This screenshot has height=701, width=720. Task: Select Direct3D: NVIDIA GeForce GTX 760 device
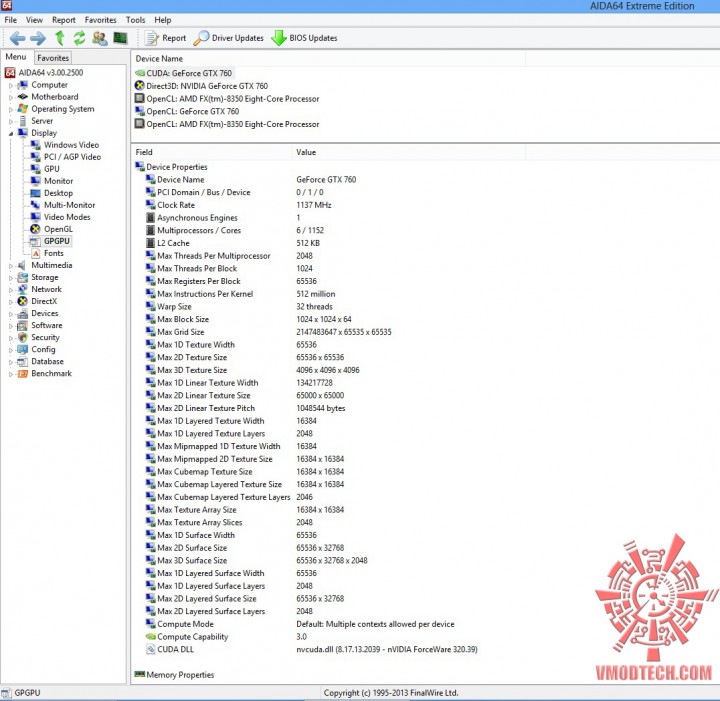click(x=207, y=86)
